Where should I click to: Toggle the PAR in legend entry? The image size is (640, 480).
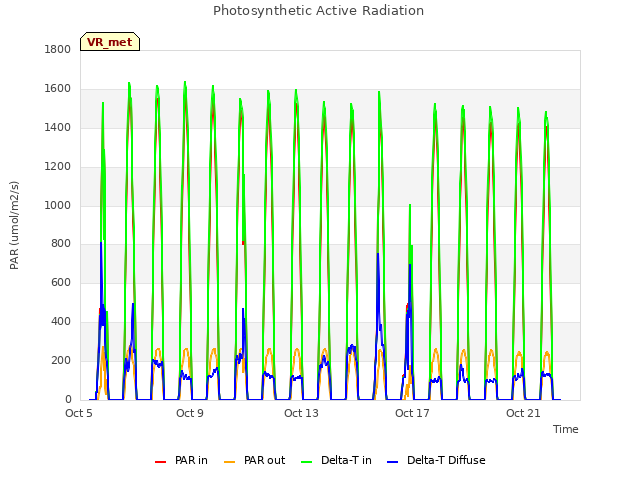point(181,460)
